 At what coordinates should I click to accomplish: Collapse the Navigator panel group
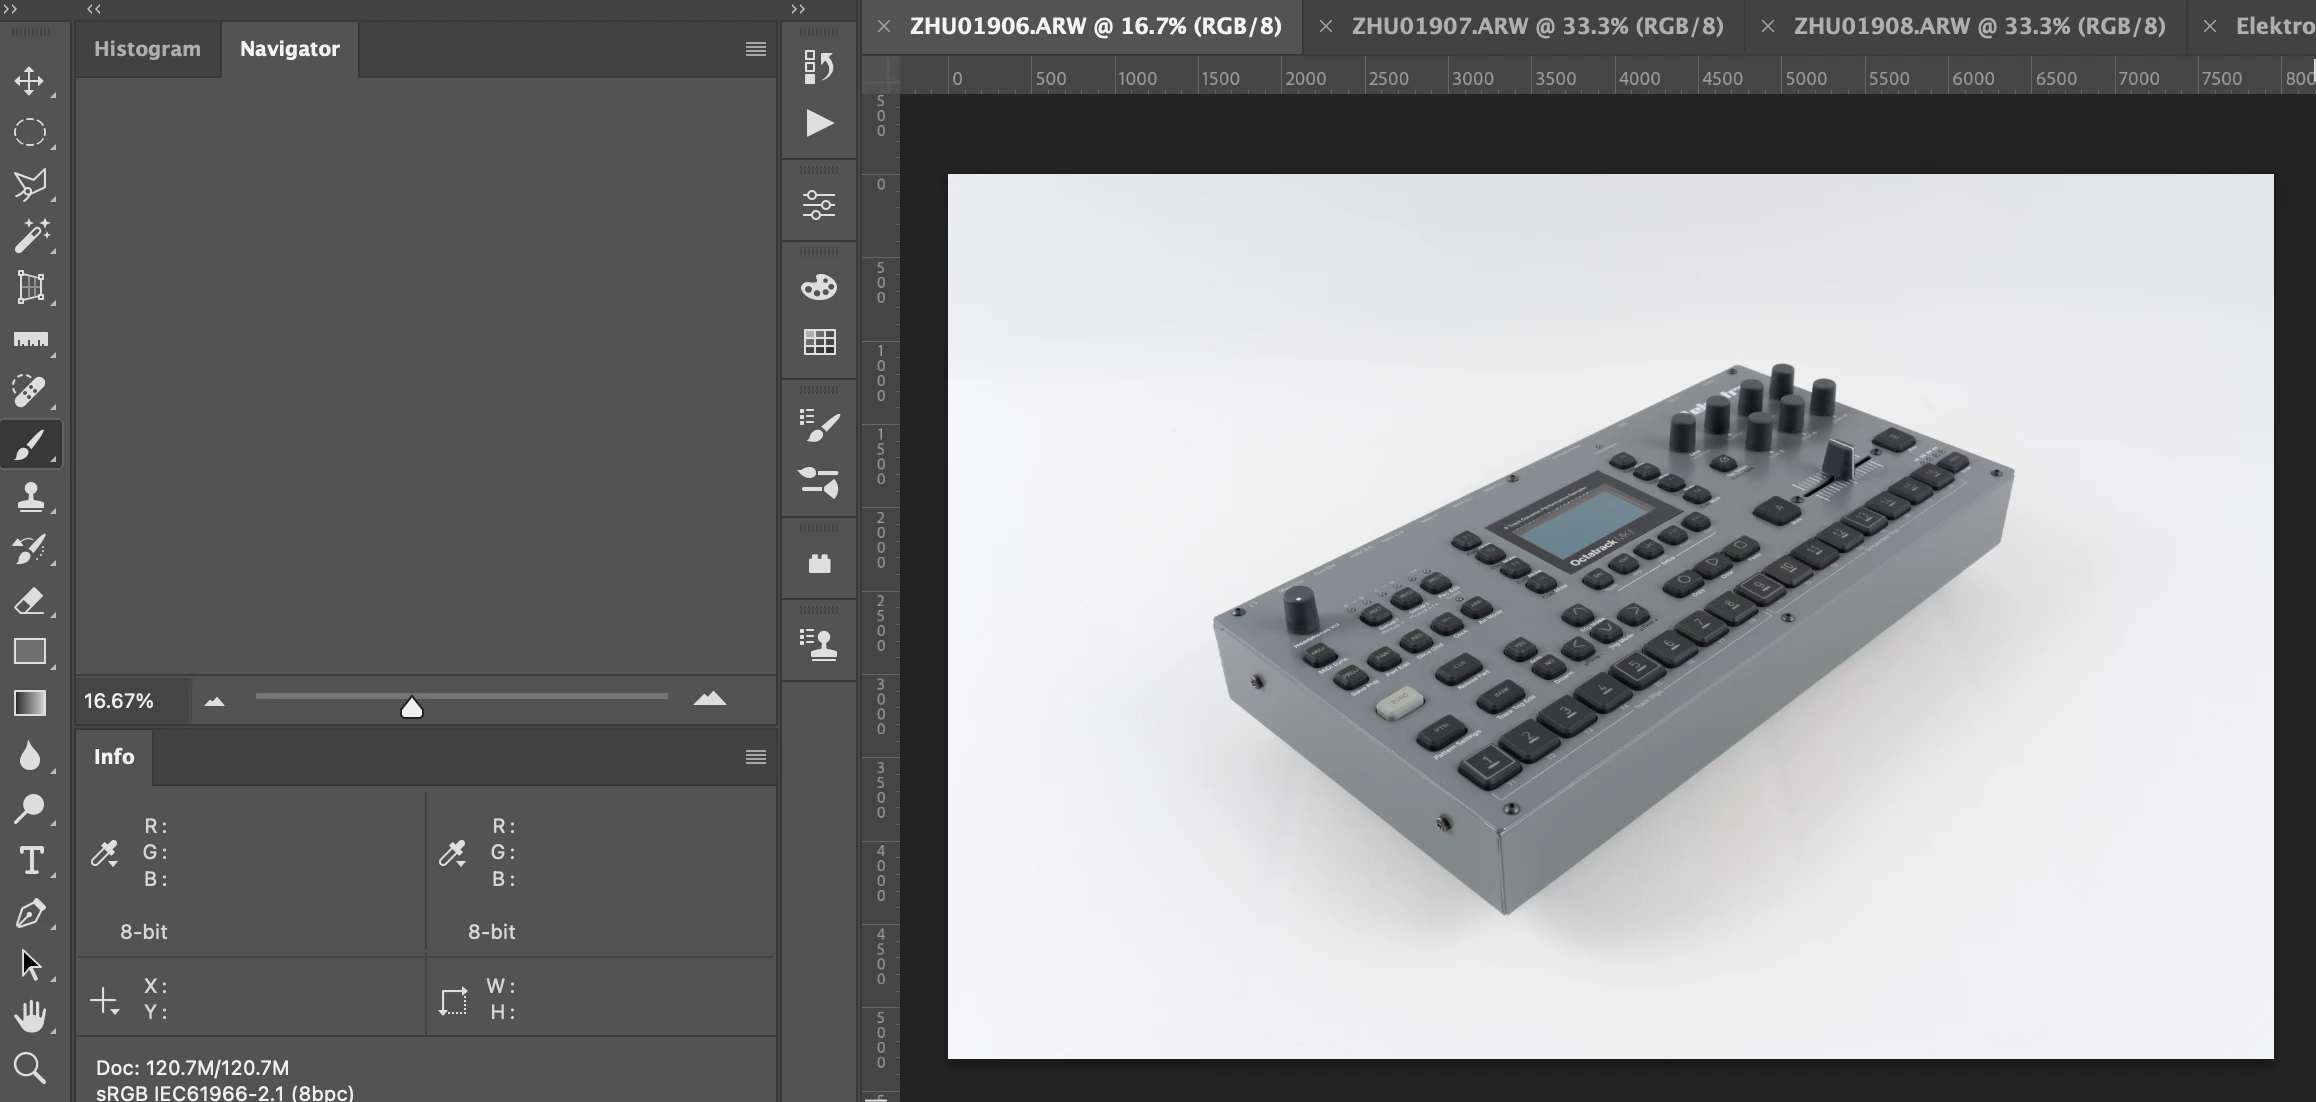click(x=93, y=9)
